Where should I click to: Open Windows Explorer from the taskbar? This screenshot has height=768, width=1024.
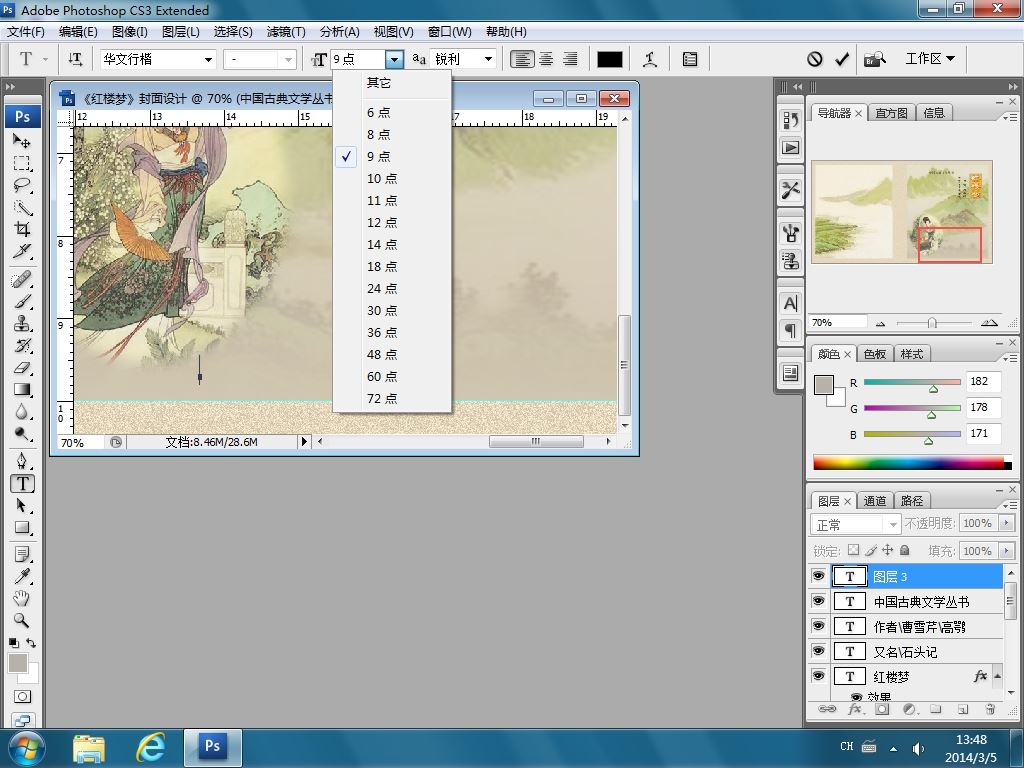coord(89,748)
